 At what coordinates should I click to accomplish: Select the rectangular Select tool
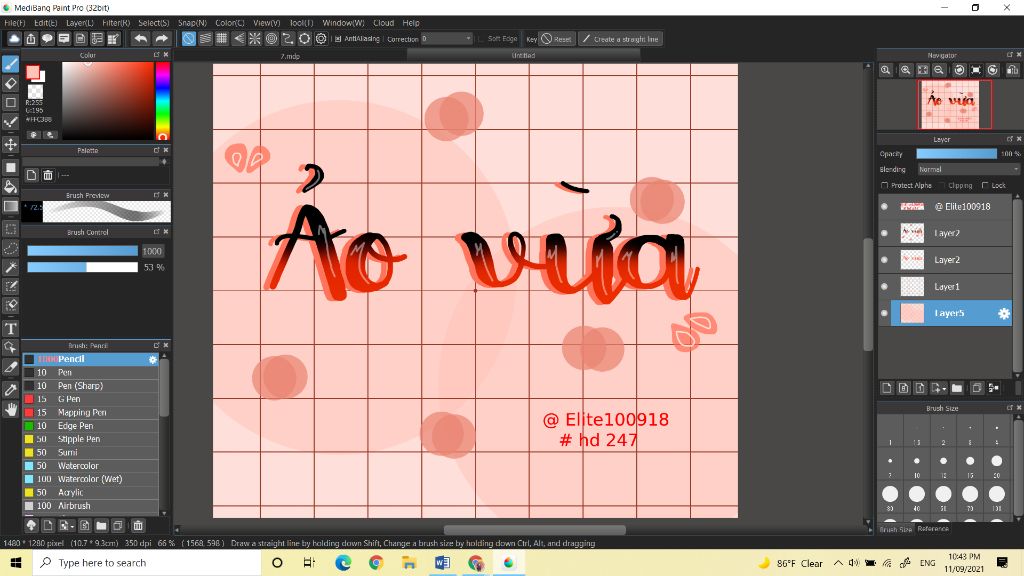10,229
